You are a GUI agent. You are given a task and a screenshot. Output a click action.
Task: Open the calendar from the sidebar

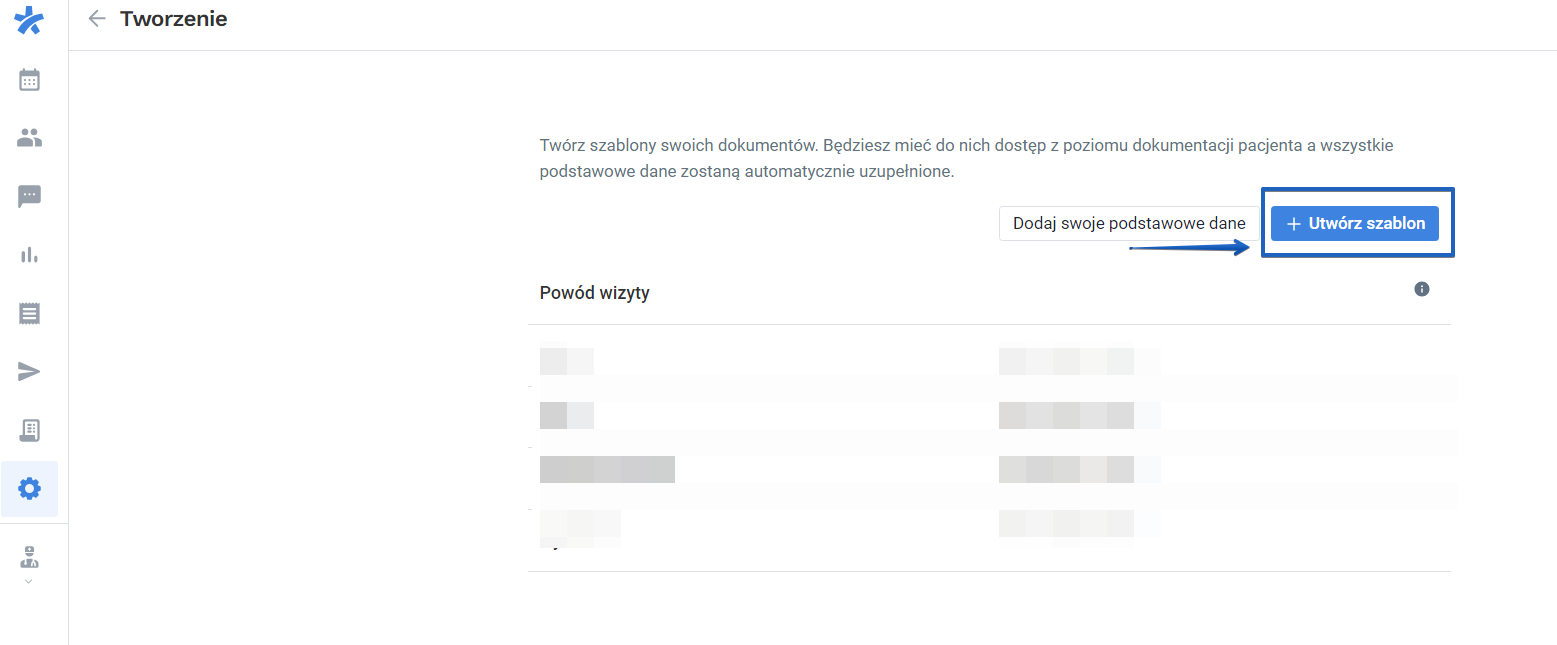29,80
